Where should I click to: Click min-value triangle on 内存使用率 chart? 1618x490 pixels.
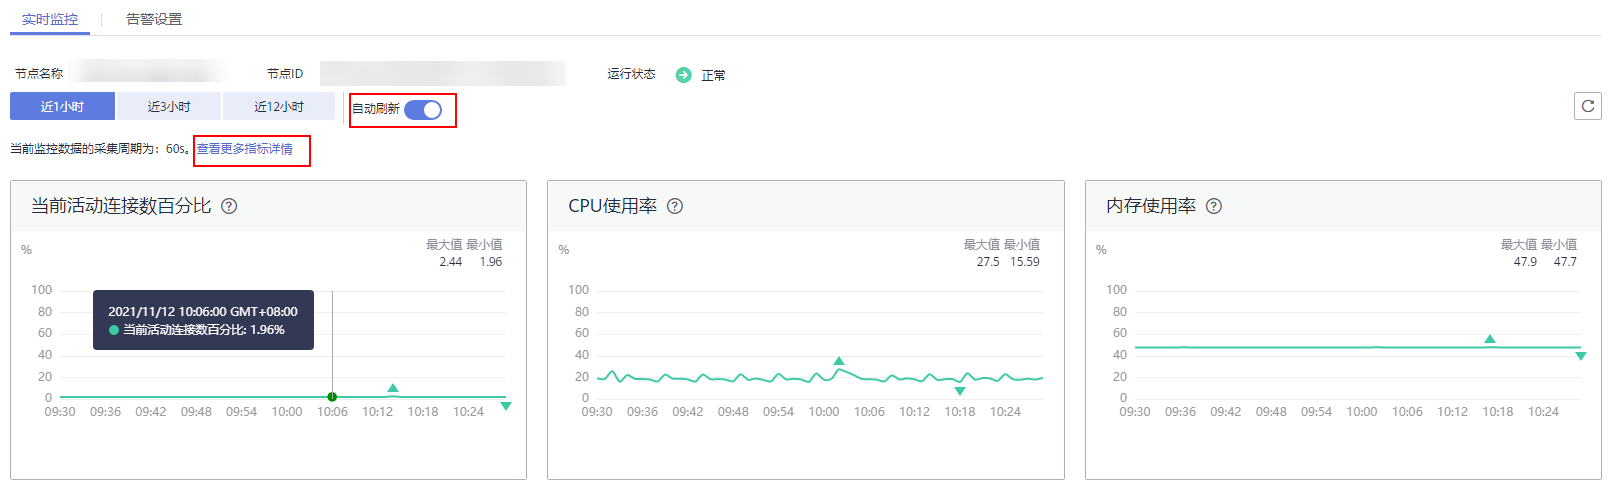click(x=1581, y=356)
